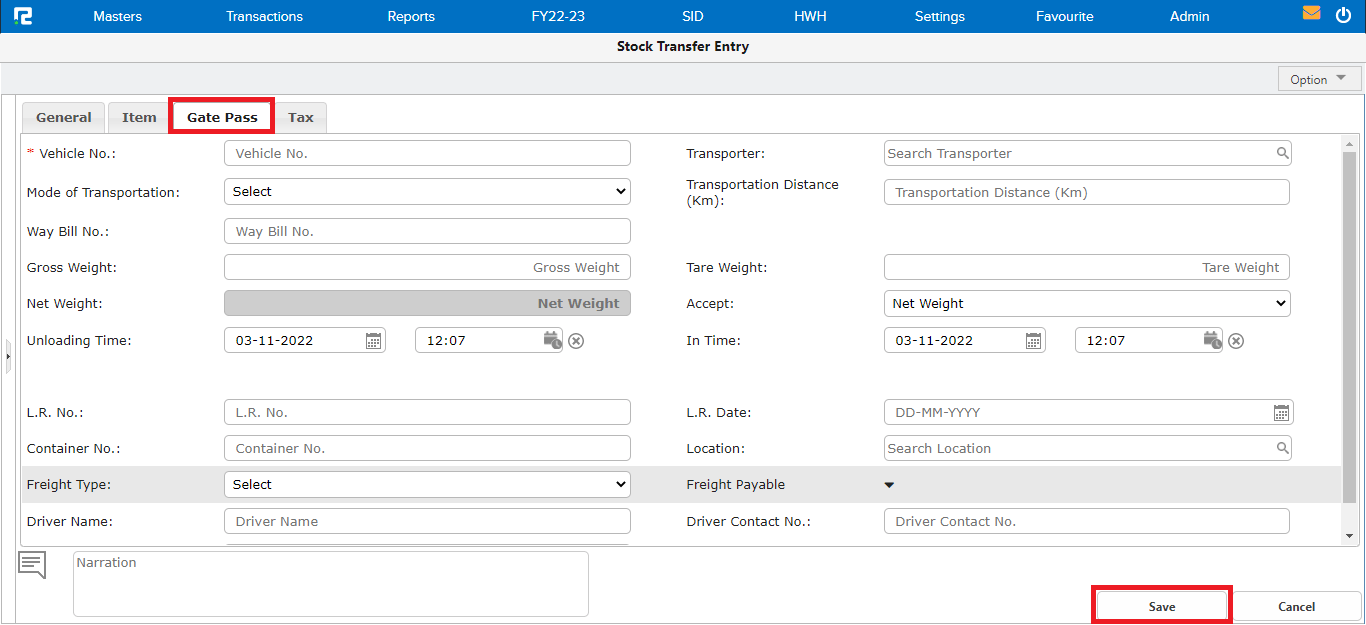This screenshot has height=625, width=1366.
Task: Open Unloading Time date calendar icon
Action: pyautogui.click(x=373, y=341)
